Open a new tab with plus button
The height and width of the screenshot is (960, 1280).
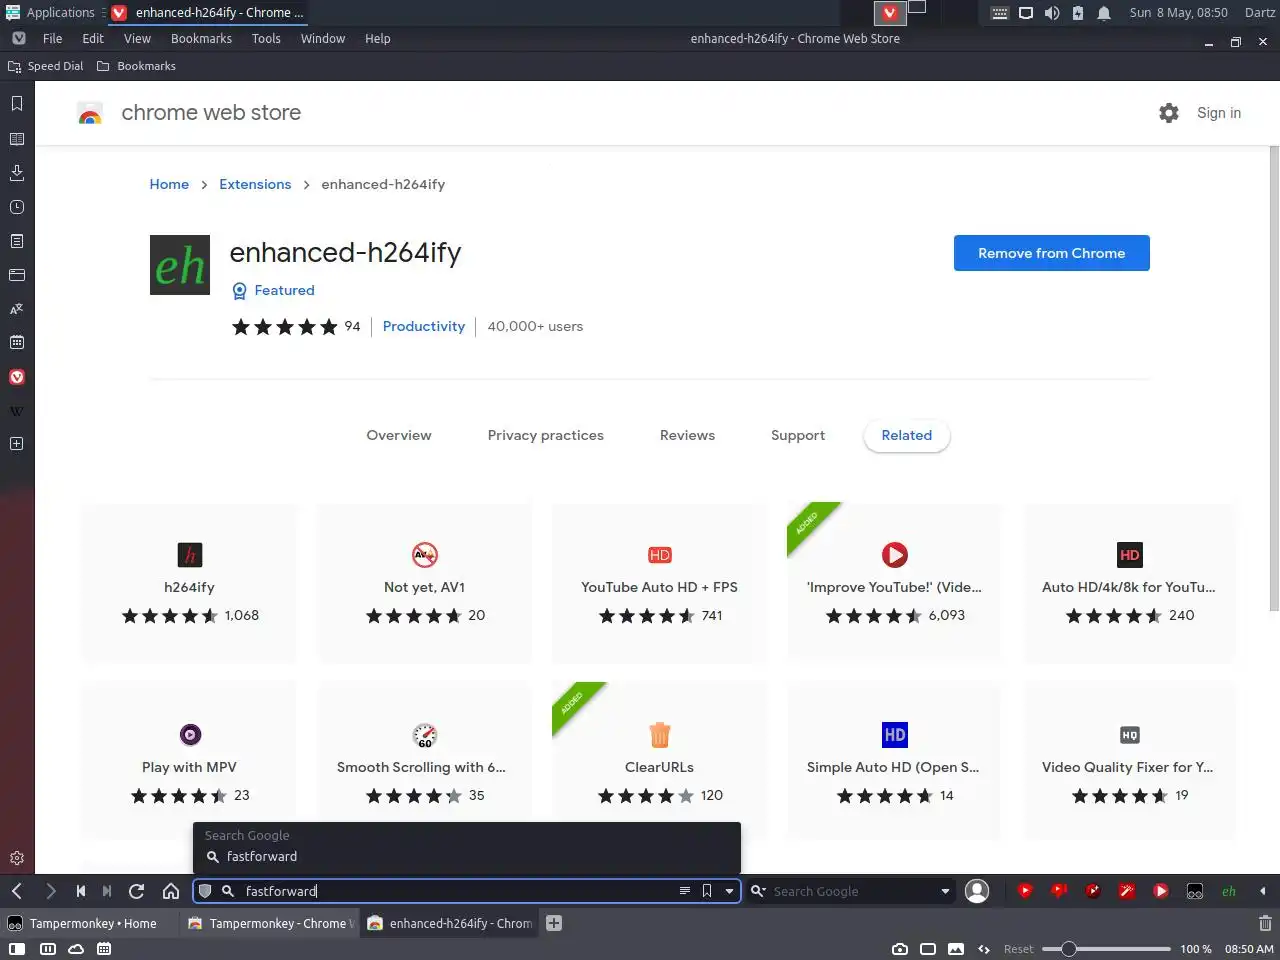554,923
